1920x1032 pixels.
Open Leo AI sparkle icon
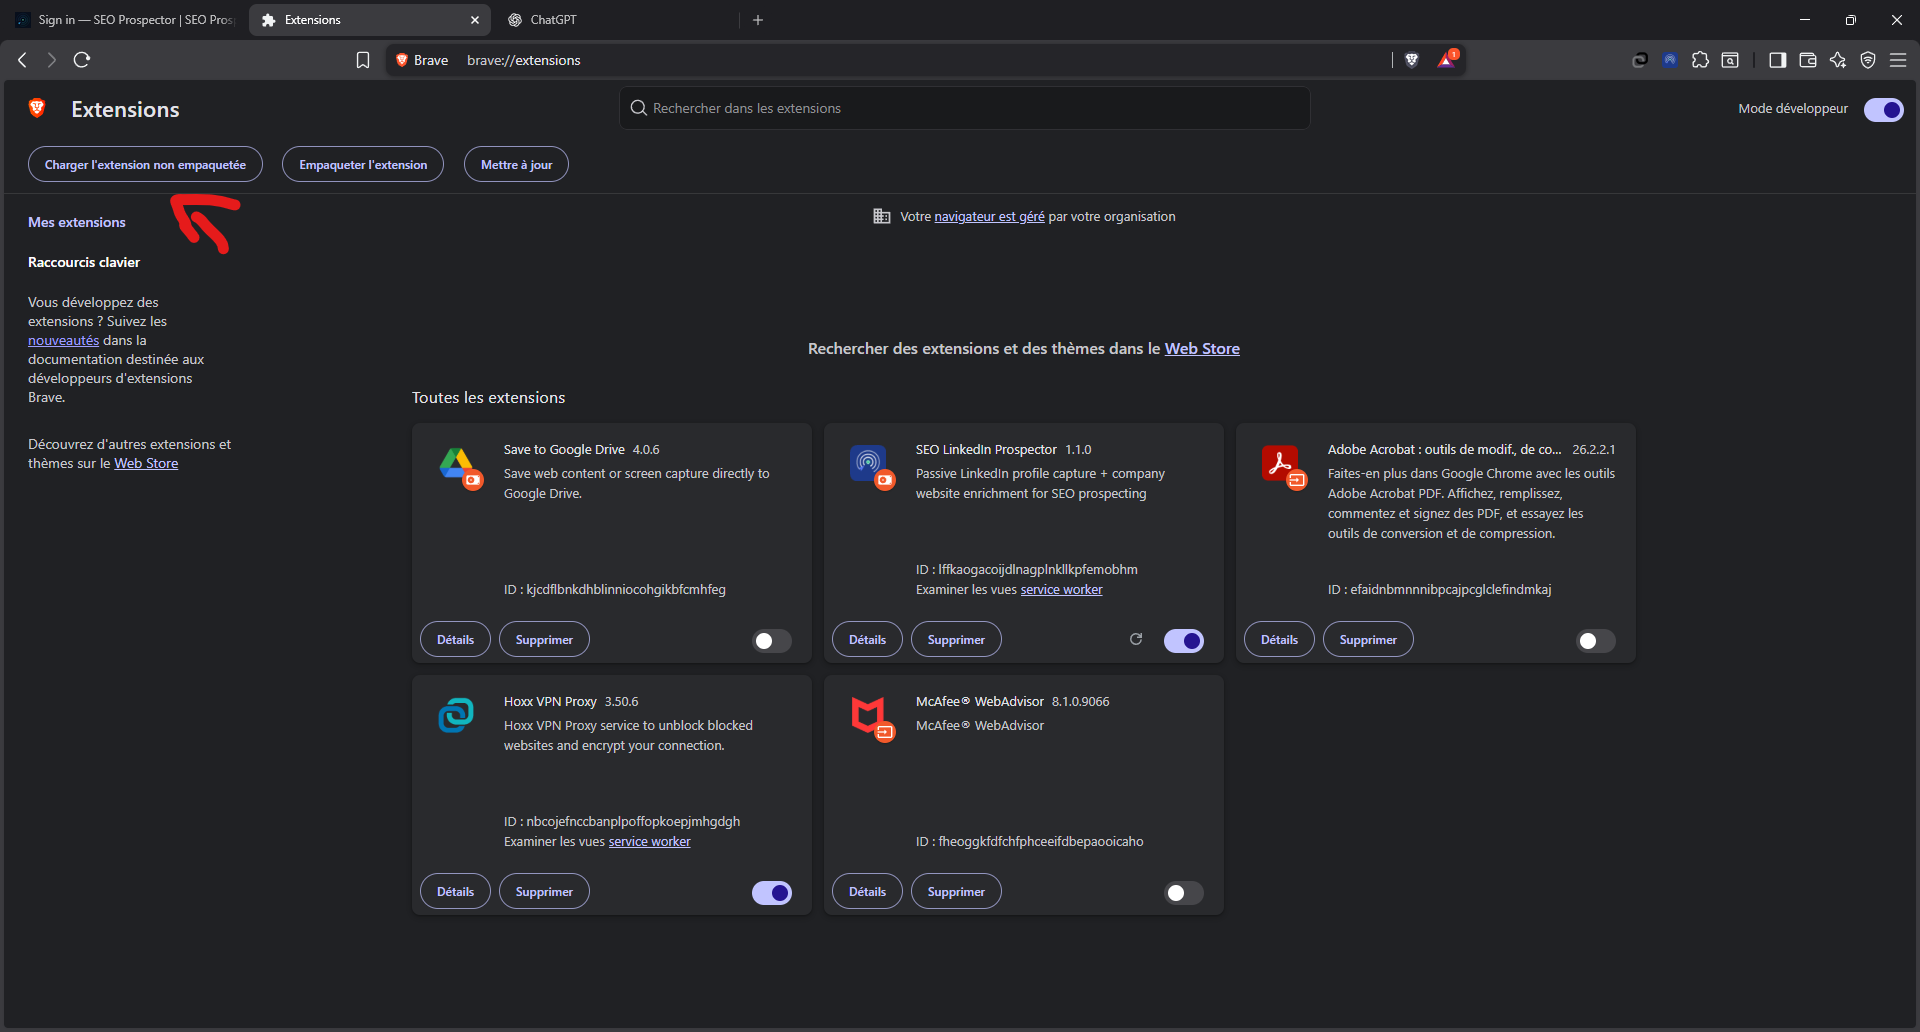(x=1838, y=60)
